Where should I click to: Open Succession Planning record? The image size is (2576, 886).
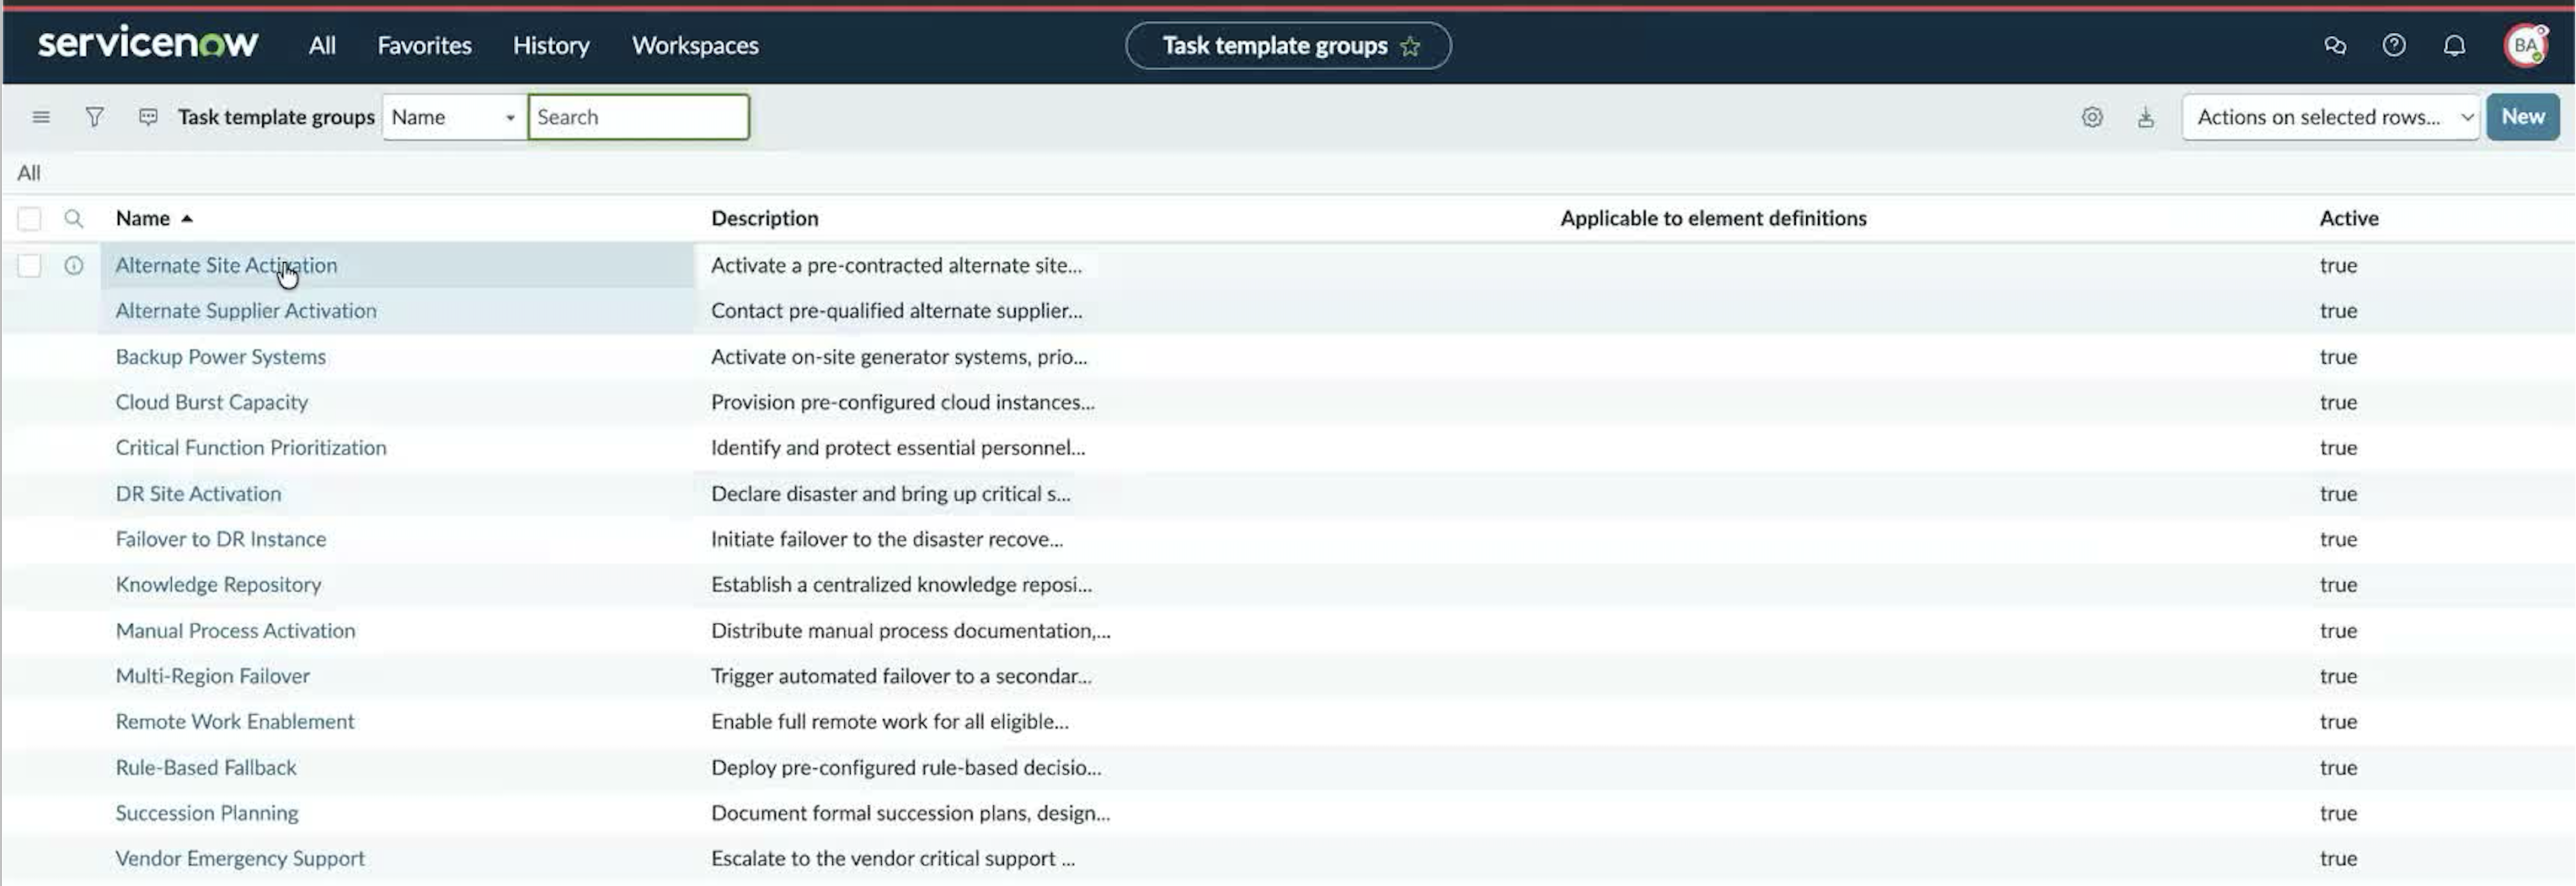[x=207, y=813]
